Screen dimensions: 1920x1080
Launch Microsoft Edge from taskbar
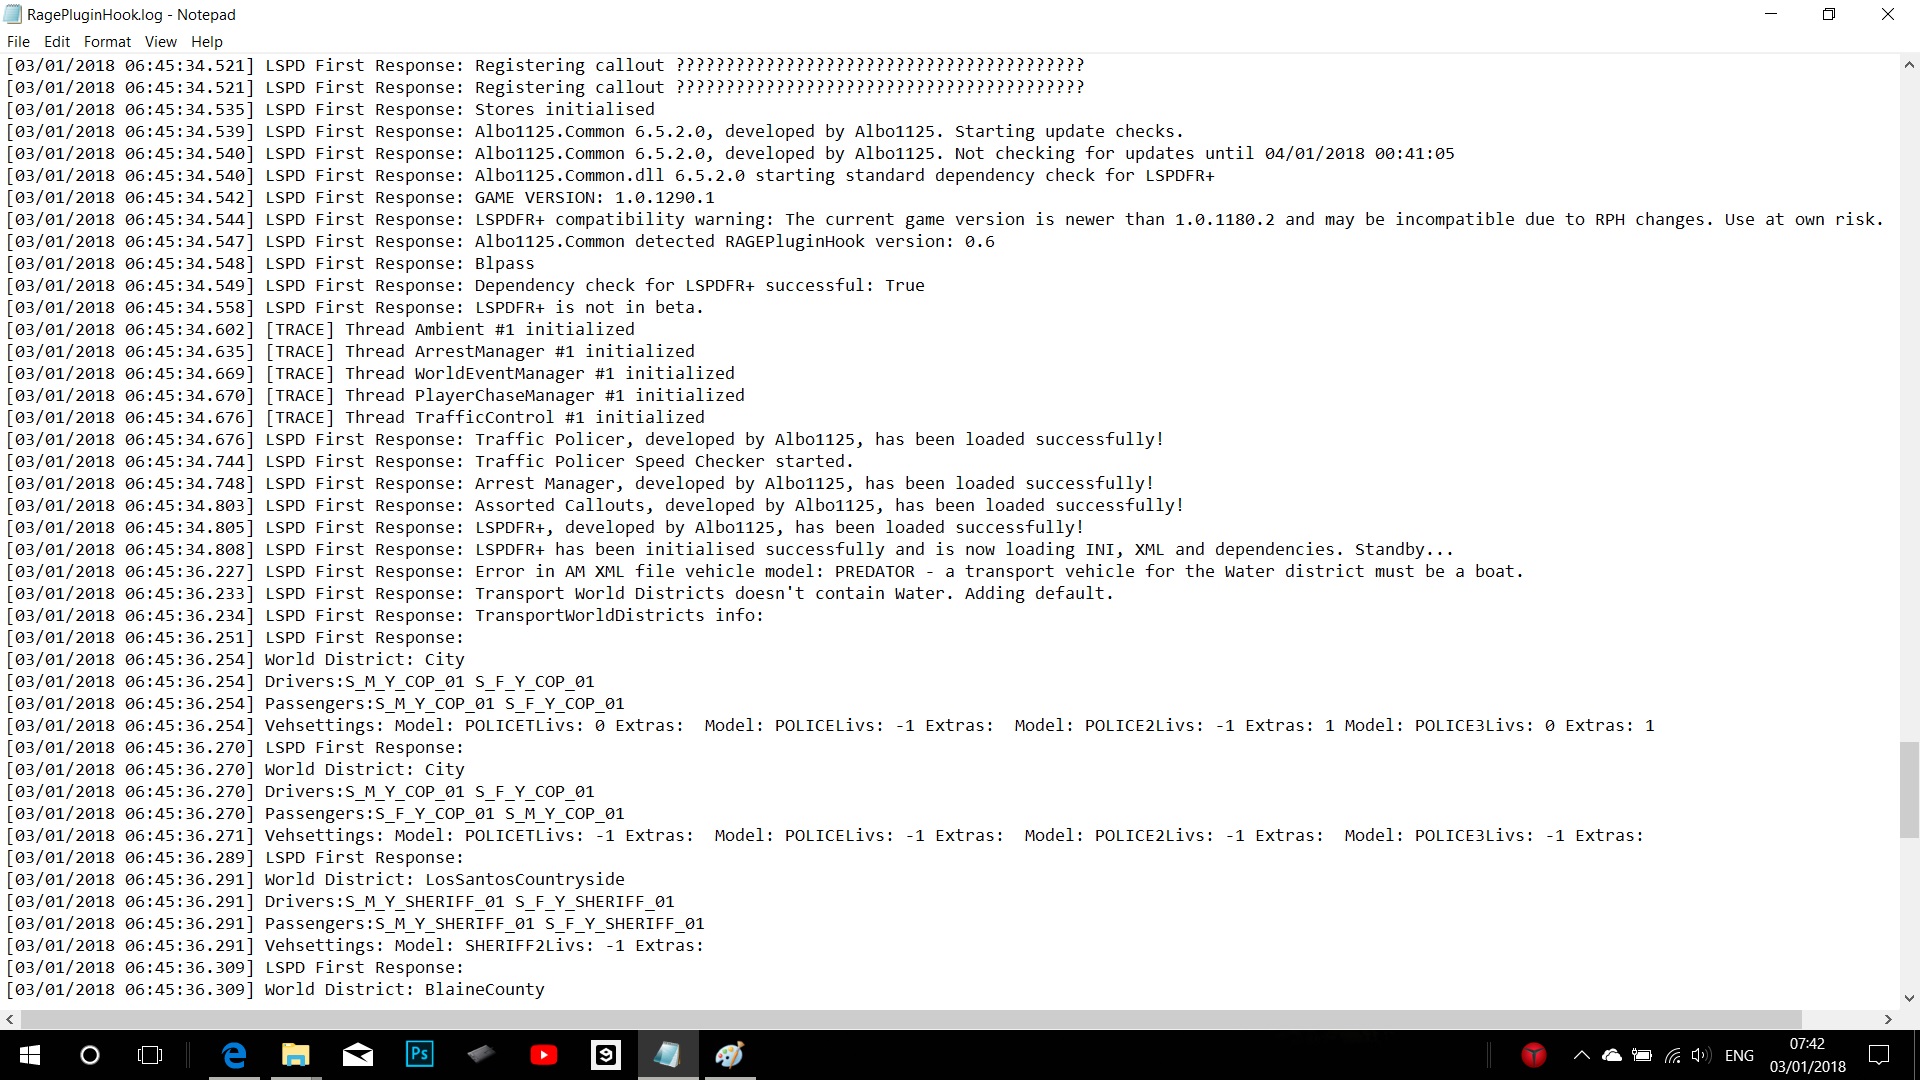pos(234,1055)
